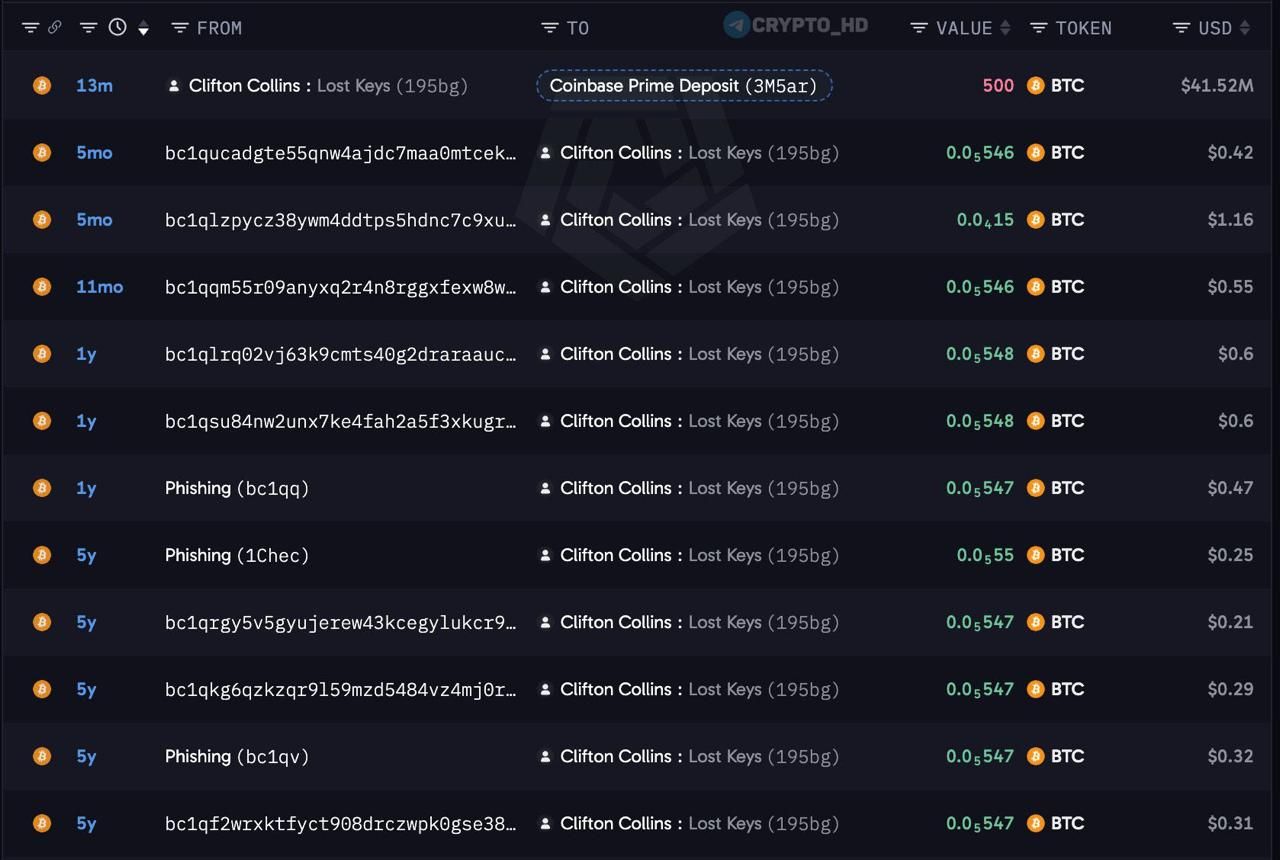The image size is (1280, 860).
Task: Open Phishing (bc1qq) sender
Action: click(x=237, y=488)
